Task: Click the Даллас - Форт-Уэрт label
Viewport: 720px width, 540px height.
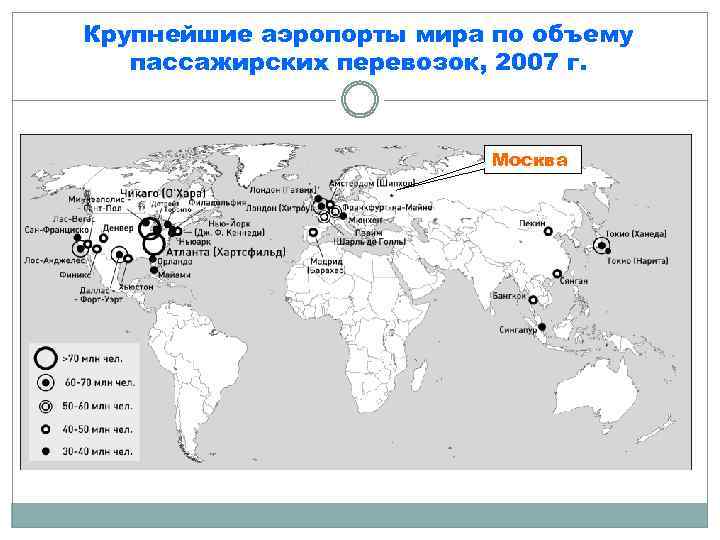Action: pos(99,295)
